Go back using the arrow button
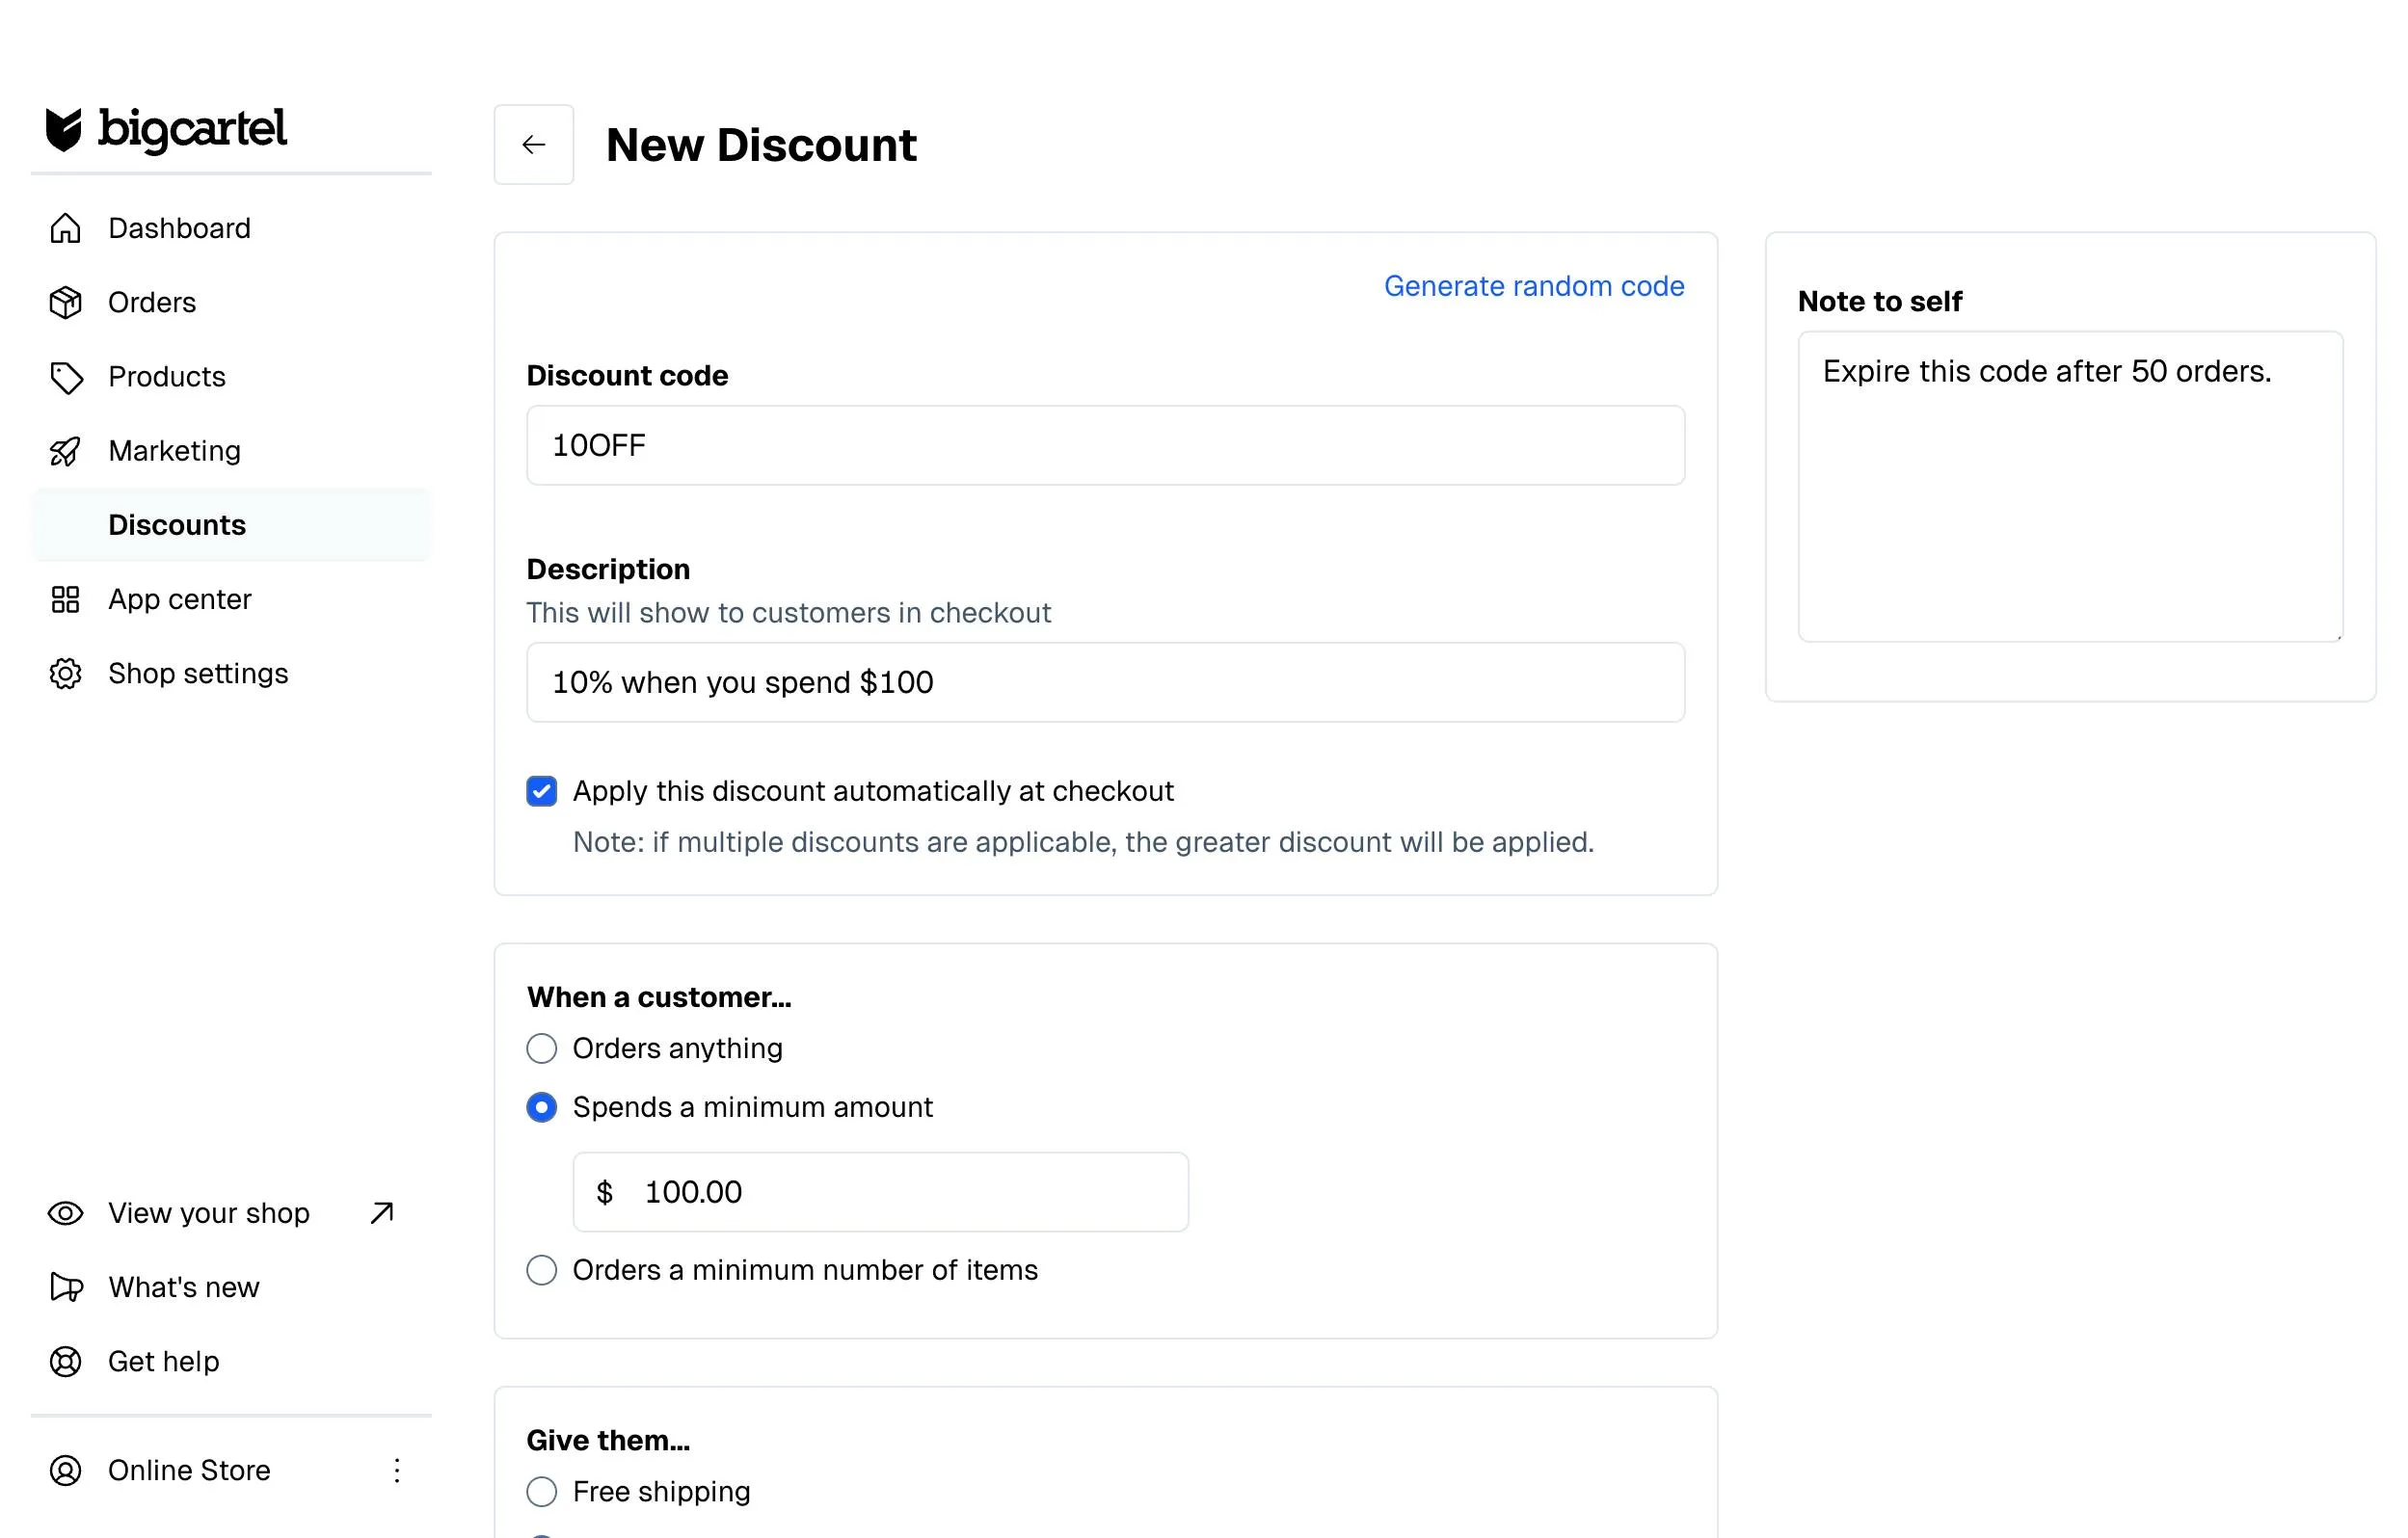 pyautogui.click(x=533, y=145)
